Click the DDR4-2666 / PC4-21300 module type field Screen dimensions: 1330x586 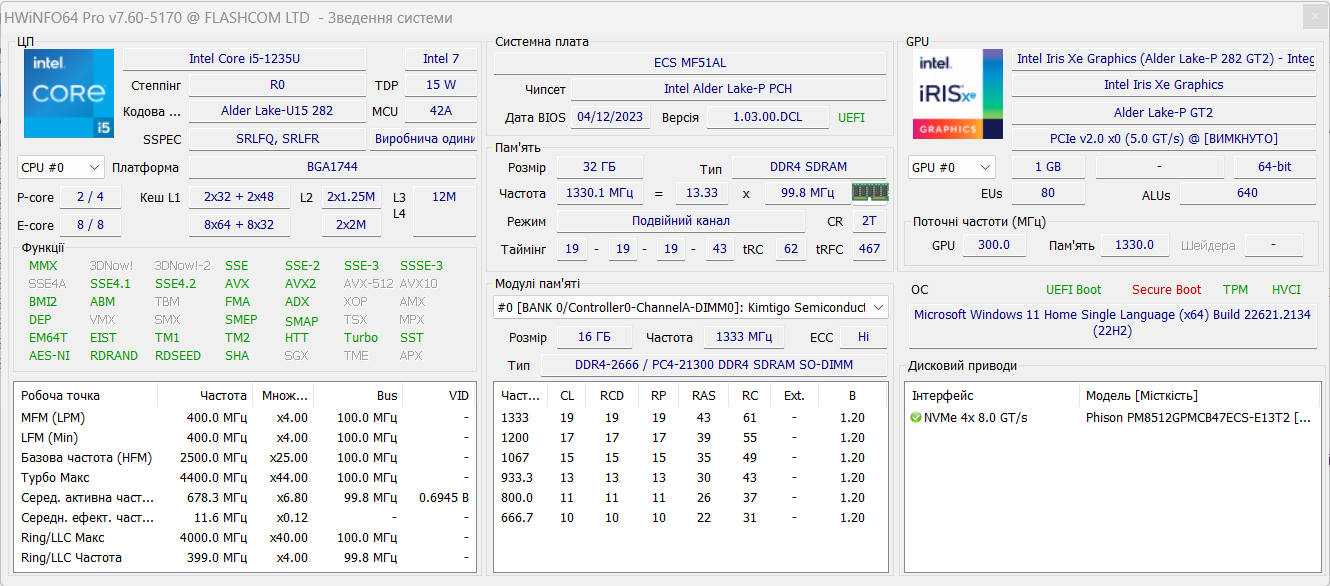tap(713, 366)
